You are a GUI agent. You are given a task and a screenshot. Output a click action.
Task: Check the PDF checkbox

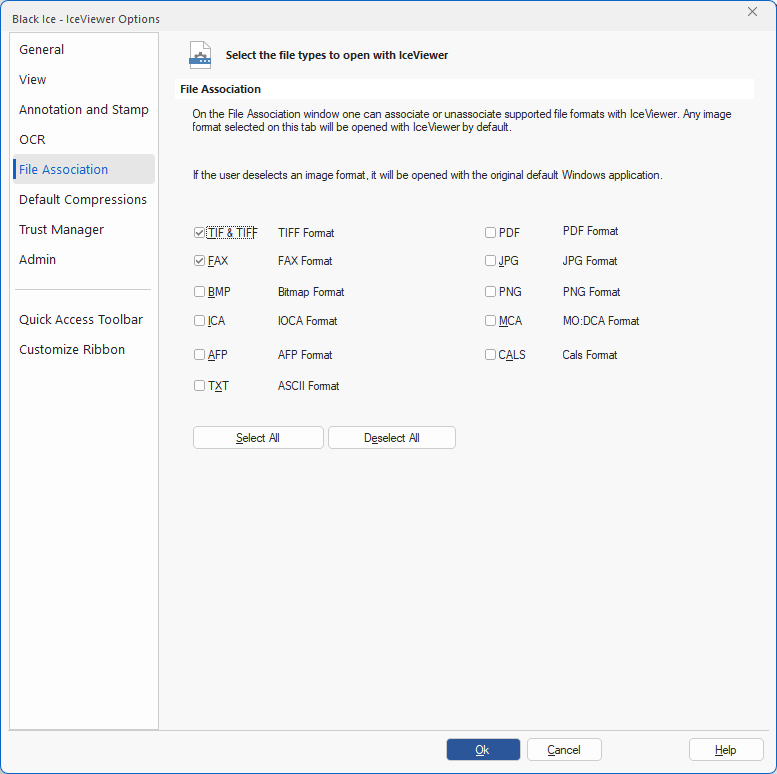(x=490, y=232)
